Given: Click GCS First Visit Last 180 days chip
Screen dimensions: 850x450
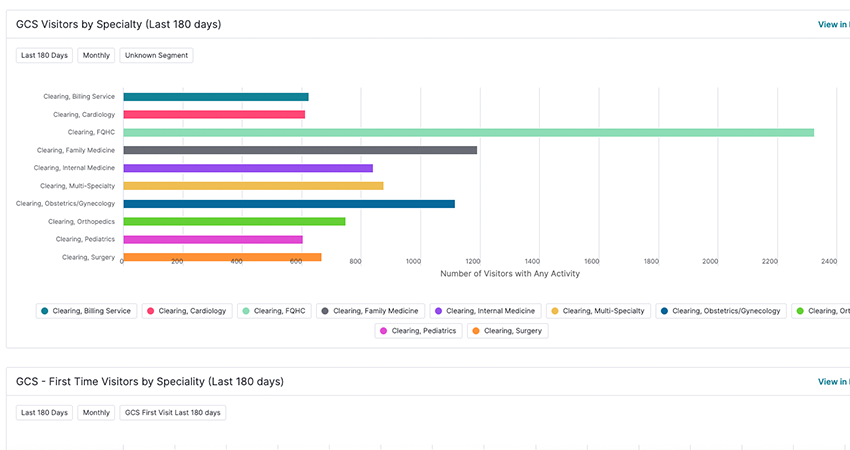Looking at the screenshot, I should 172,413.
